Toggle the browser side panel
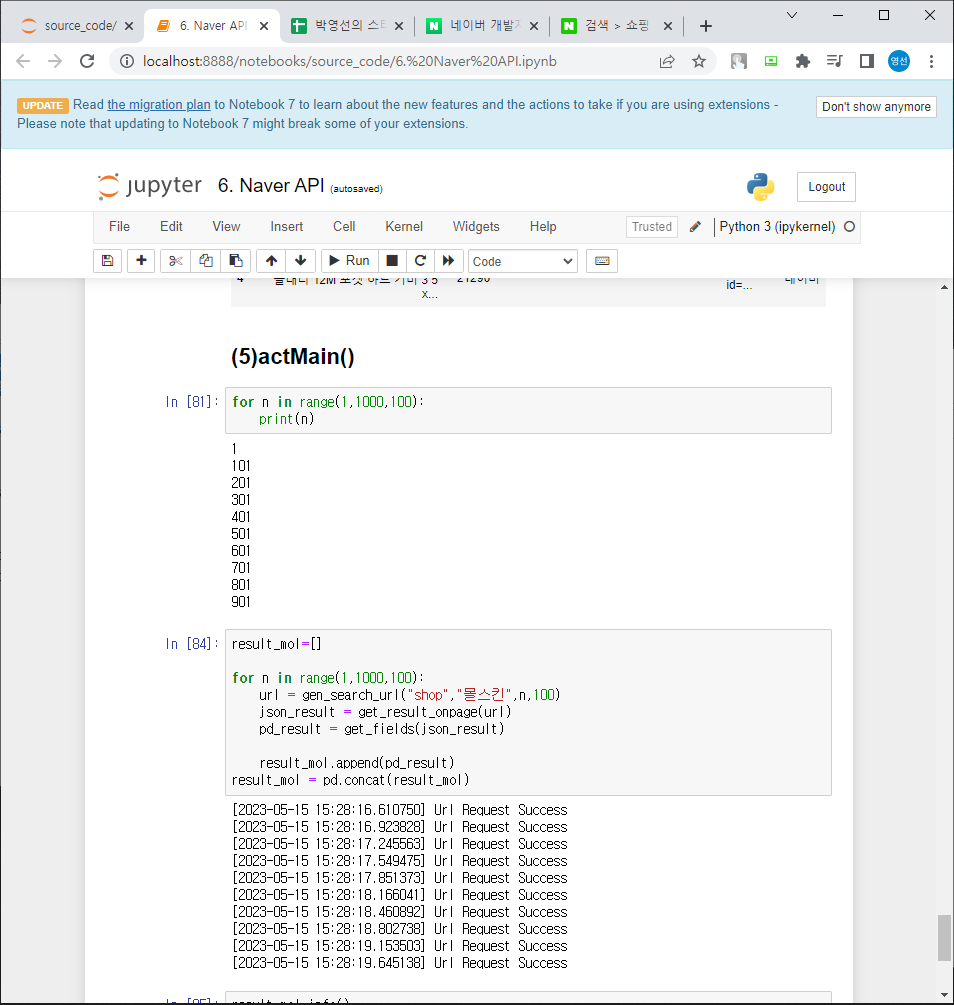Viewport: 954px width, 1005px height. 867,61
